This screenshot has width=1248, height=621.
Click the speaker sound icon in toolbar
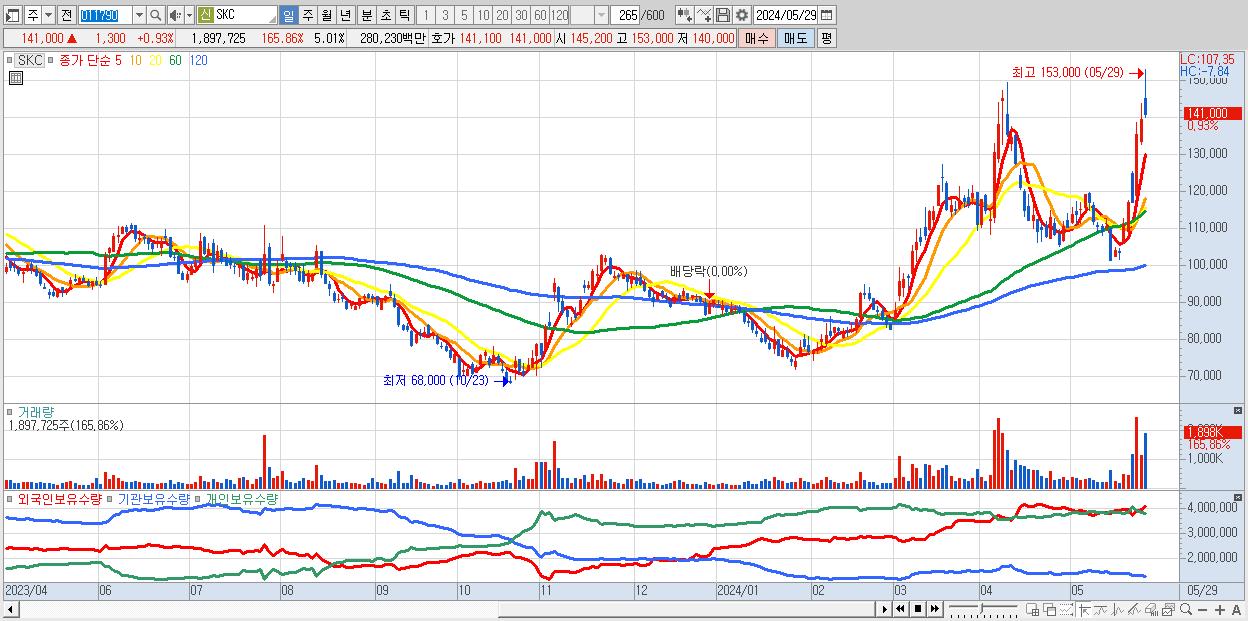coord(175,15)
